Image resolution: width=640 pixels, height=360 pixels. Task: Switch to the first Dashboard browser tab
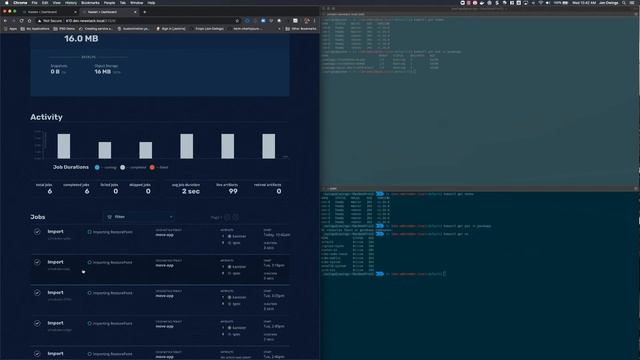(x=48, y=12)
